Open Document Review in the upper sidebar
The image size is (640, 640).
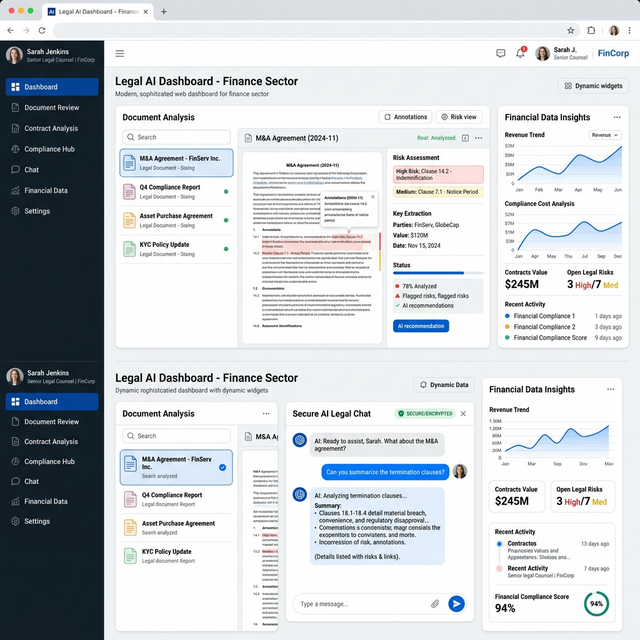[52, 108]
